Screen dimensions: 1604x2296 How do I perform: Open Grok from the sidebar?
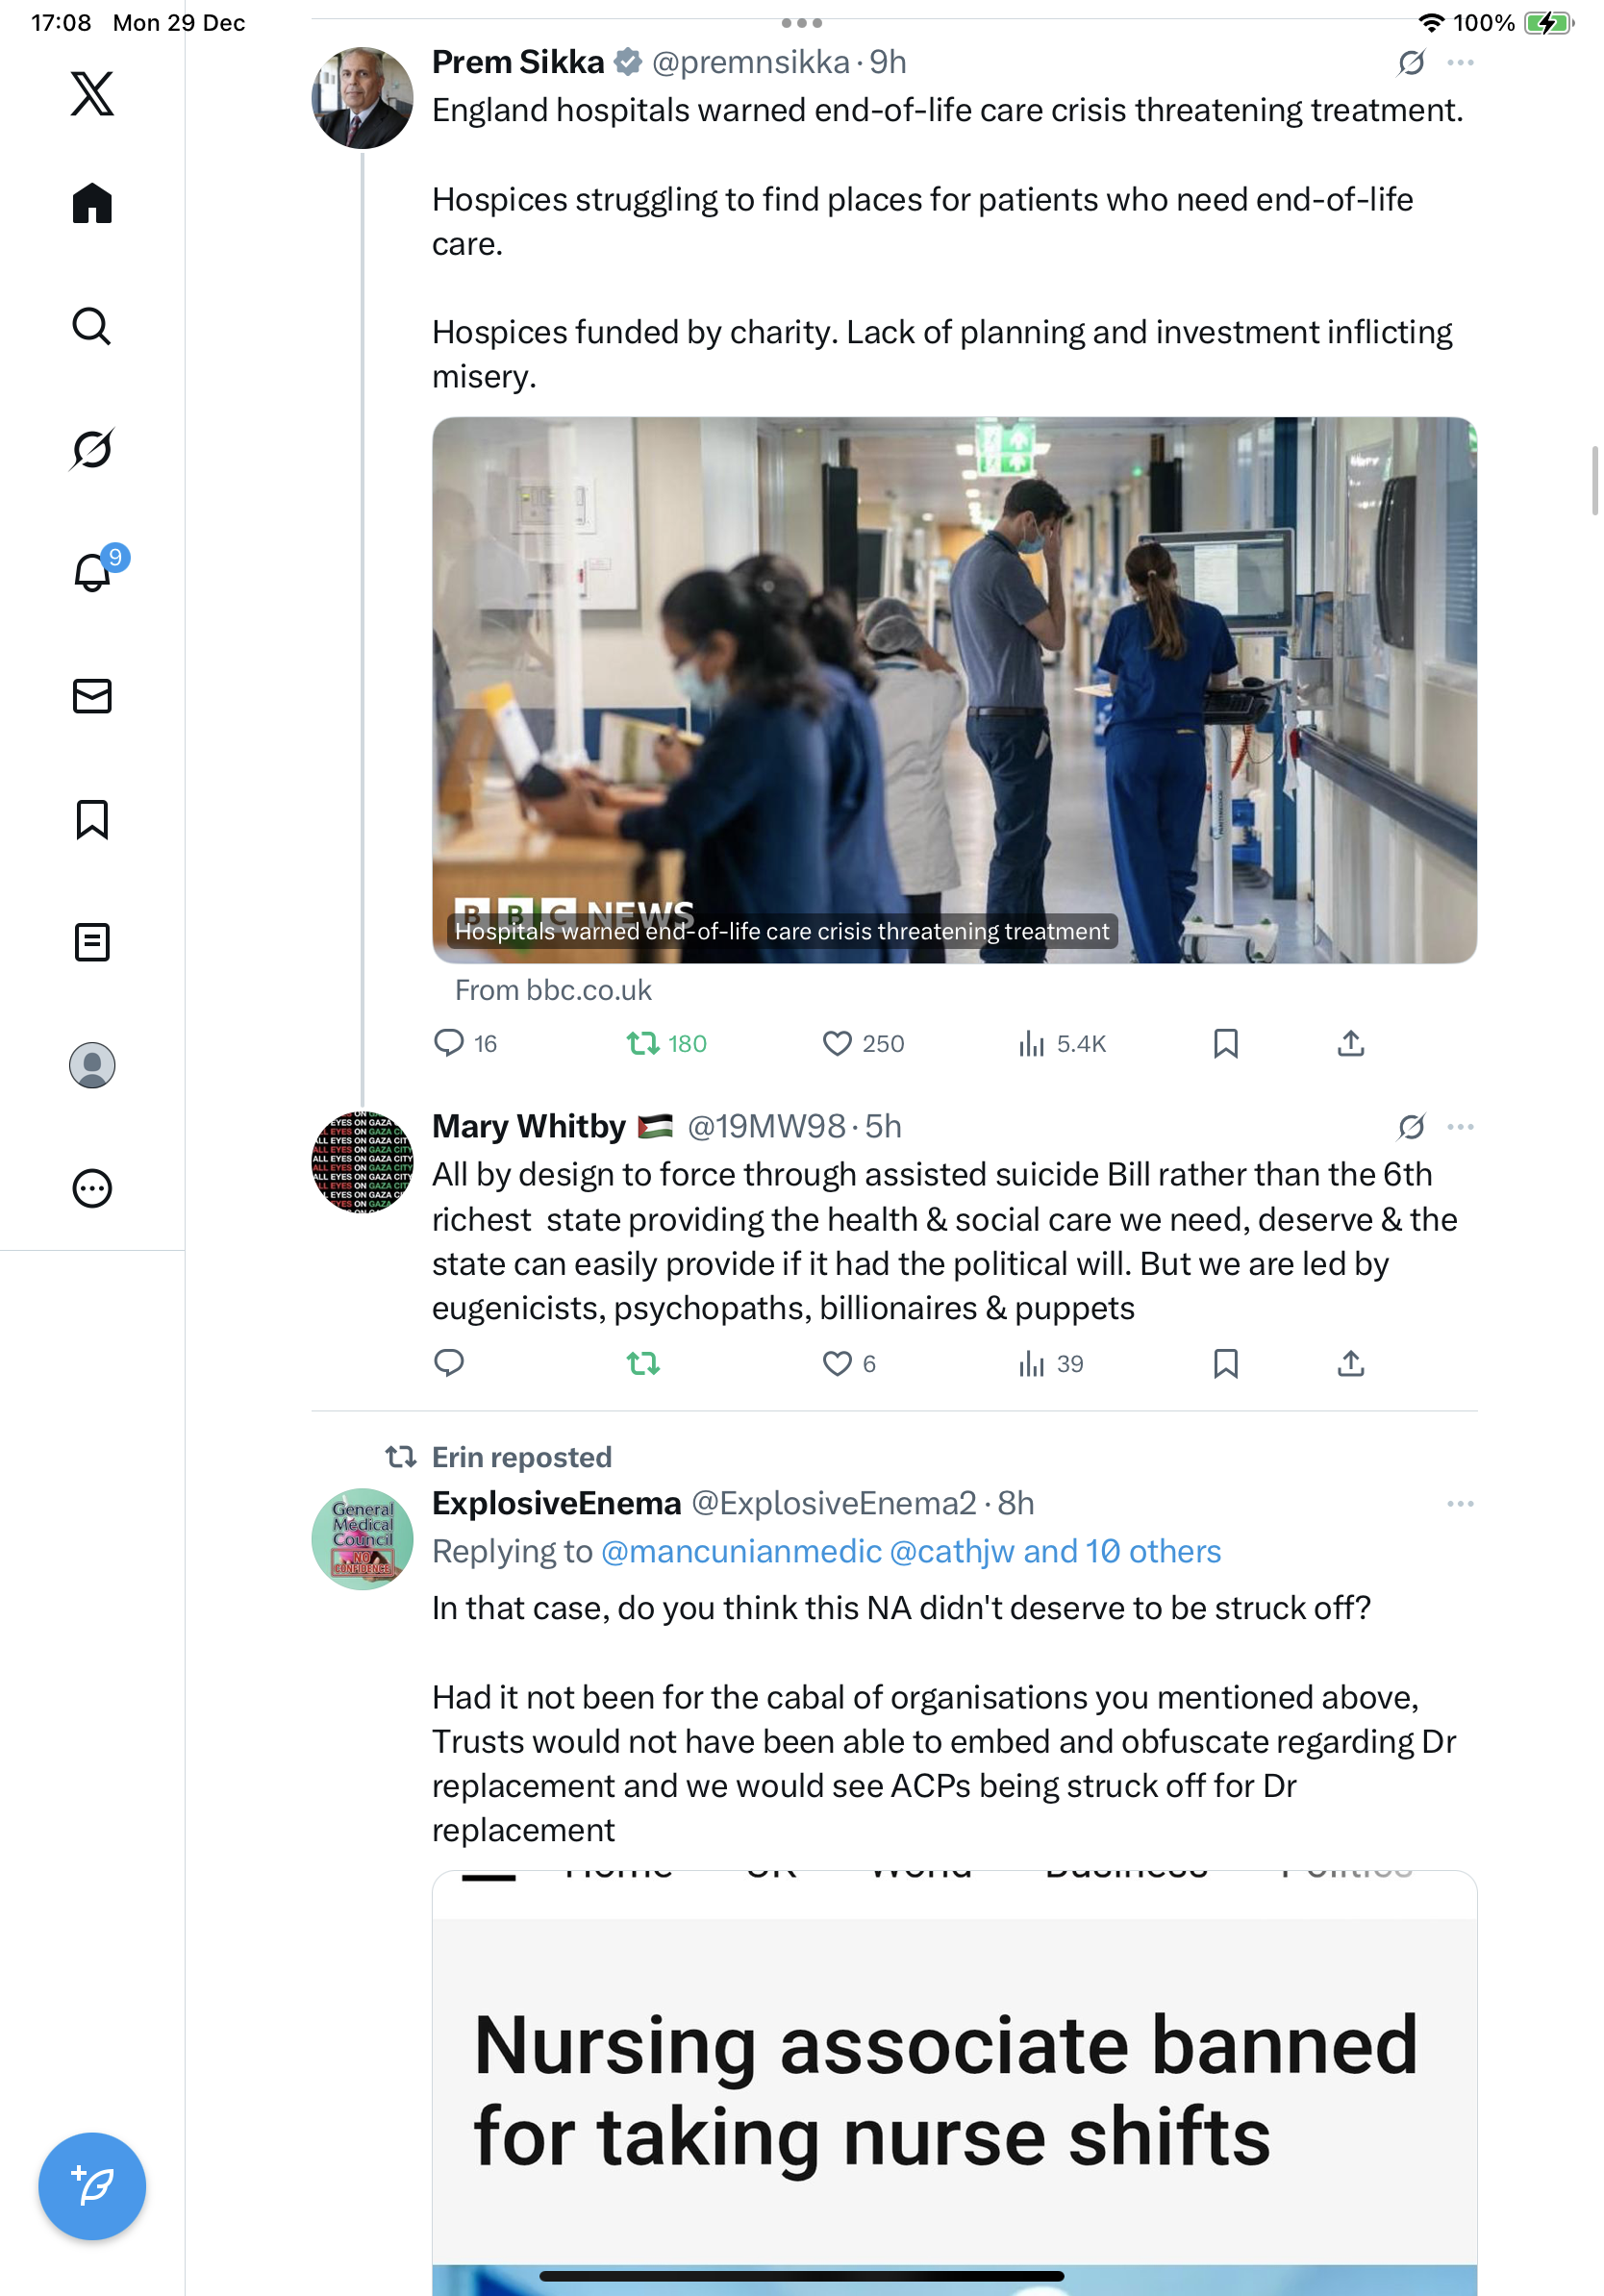coord(92,449)
